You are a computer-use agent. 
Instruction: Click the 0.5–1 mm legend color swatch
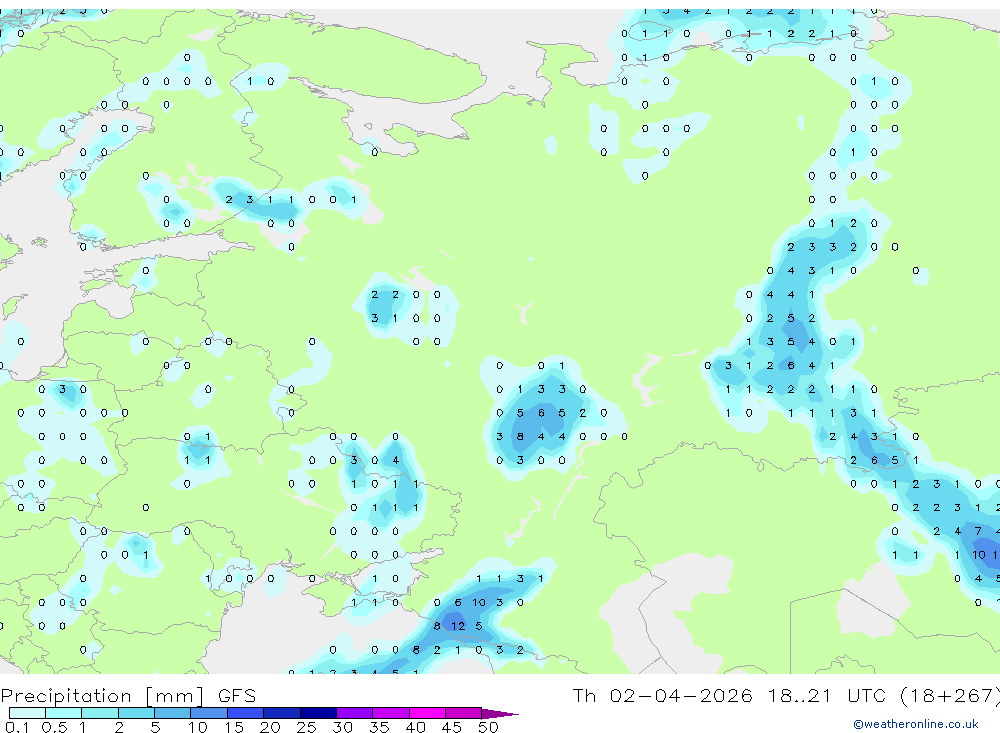(64, 713)
